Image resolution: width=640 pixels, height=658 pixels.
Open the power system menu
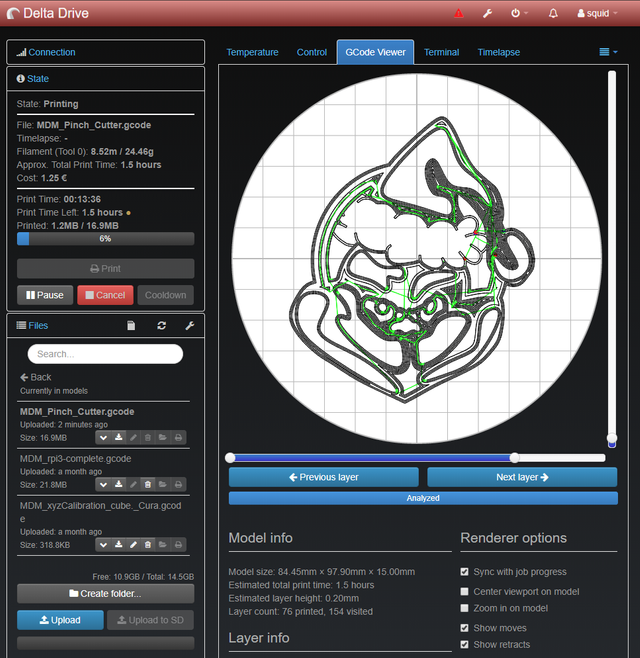click(x=519, y=13)
